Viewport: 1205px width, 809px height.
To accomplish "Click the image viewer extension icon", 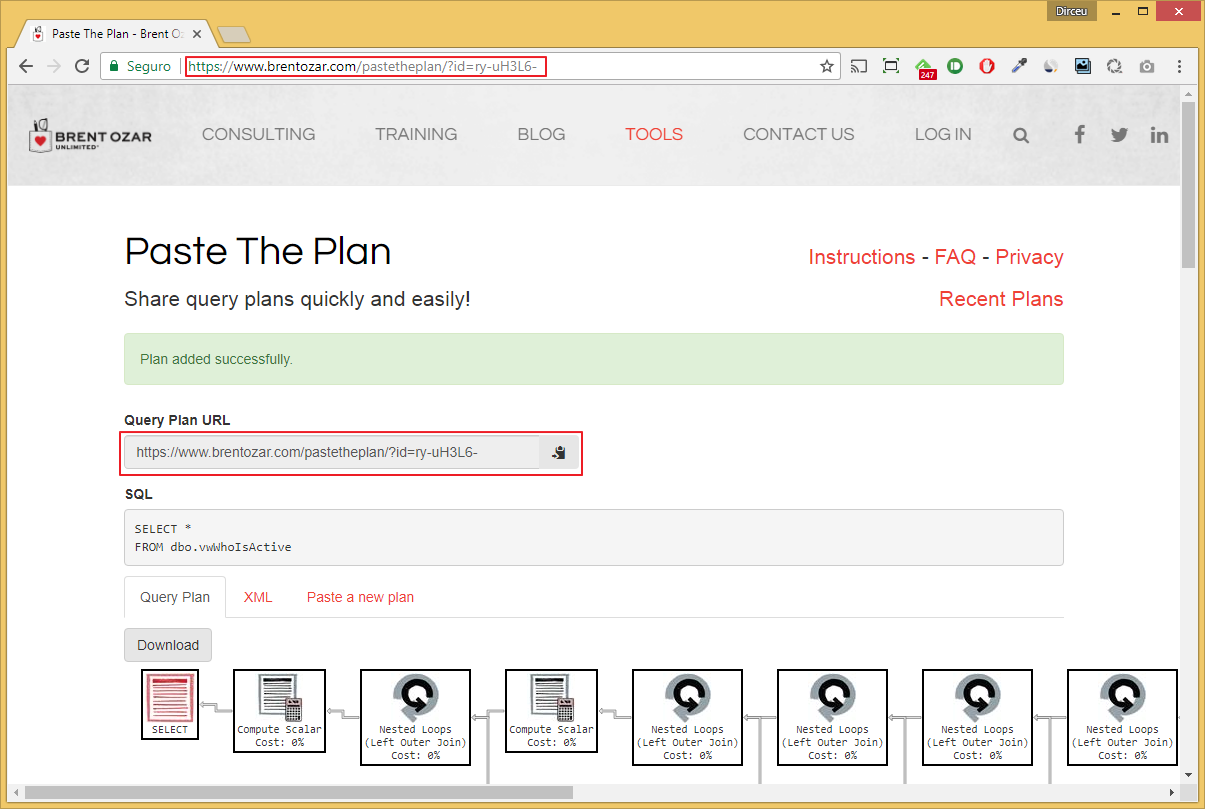I will 1083,67.
